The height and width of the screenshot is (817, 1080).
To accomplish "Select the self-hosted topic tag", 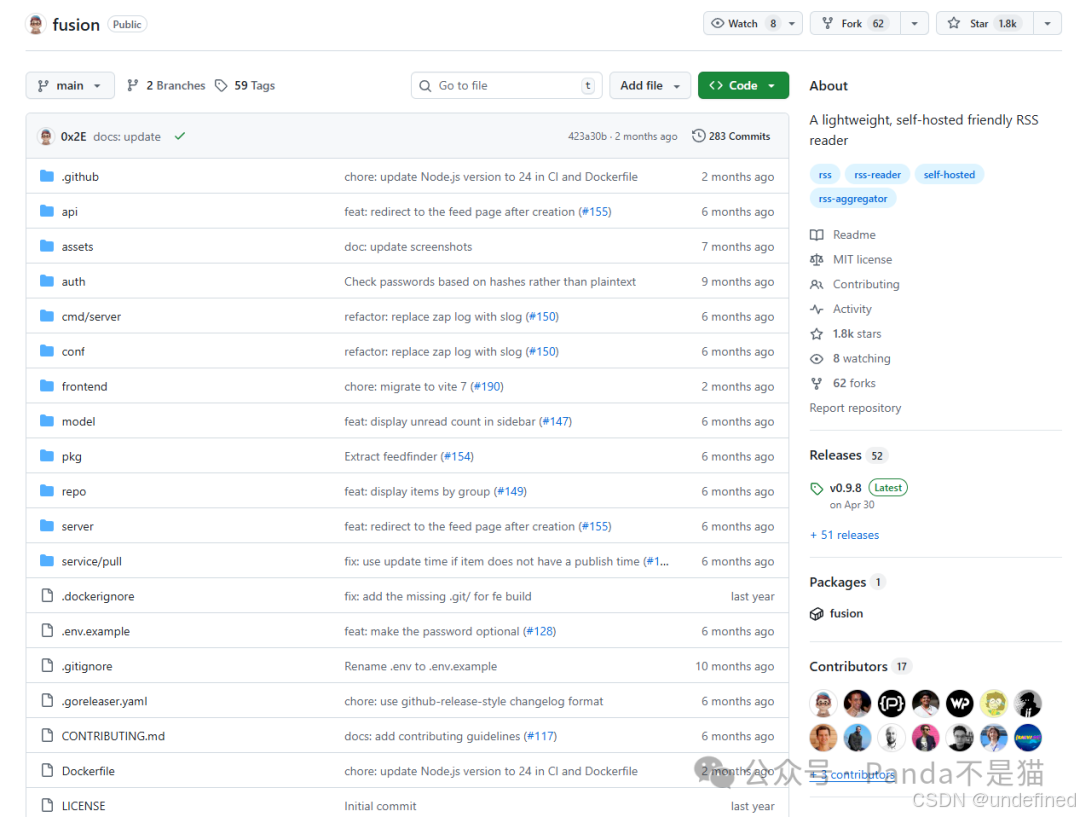I will coord(949,175).
